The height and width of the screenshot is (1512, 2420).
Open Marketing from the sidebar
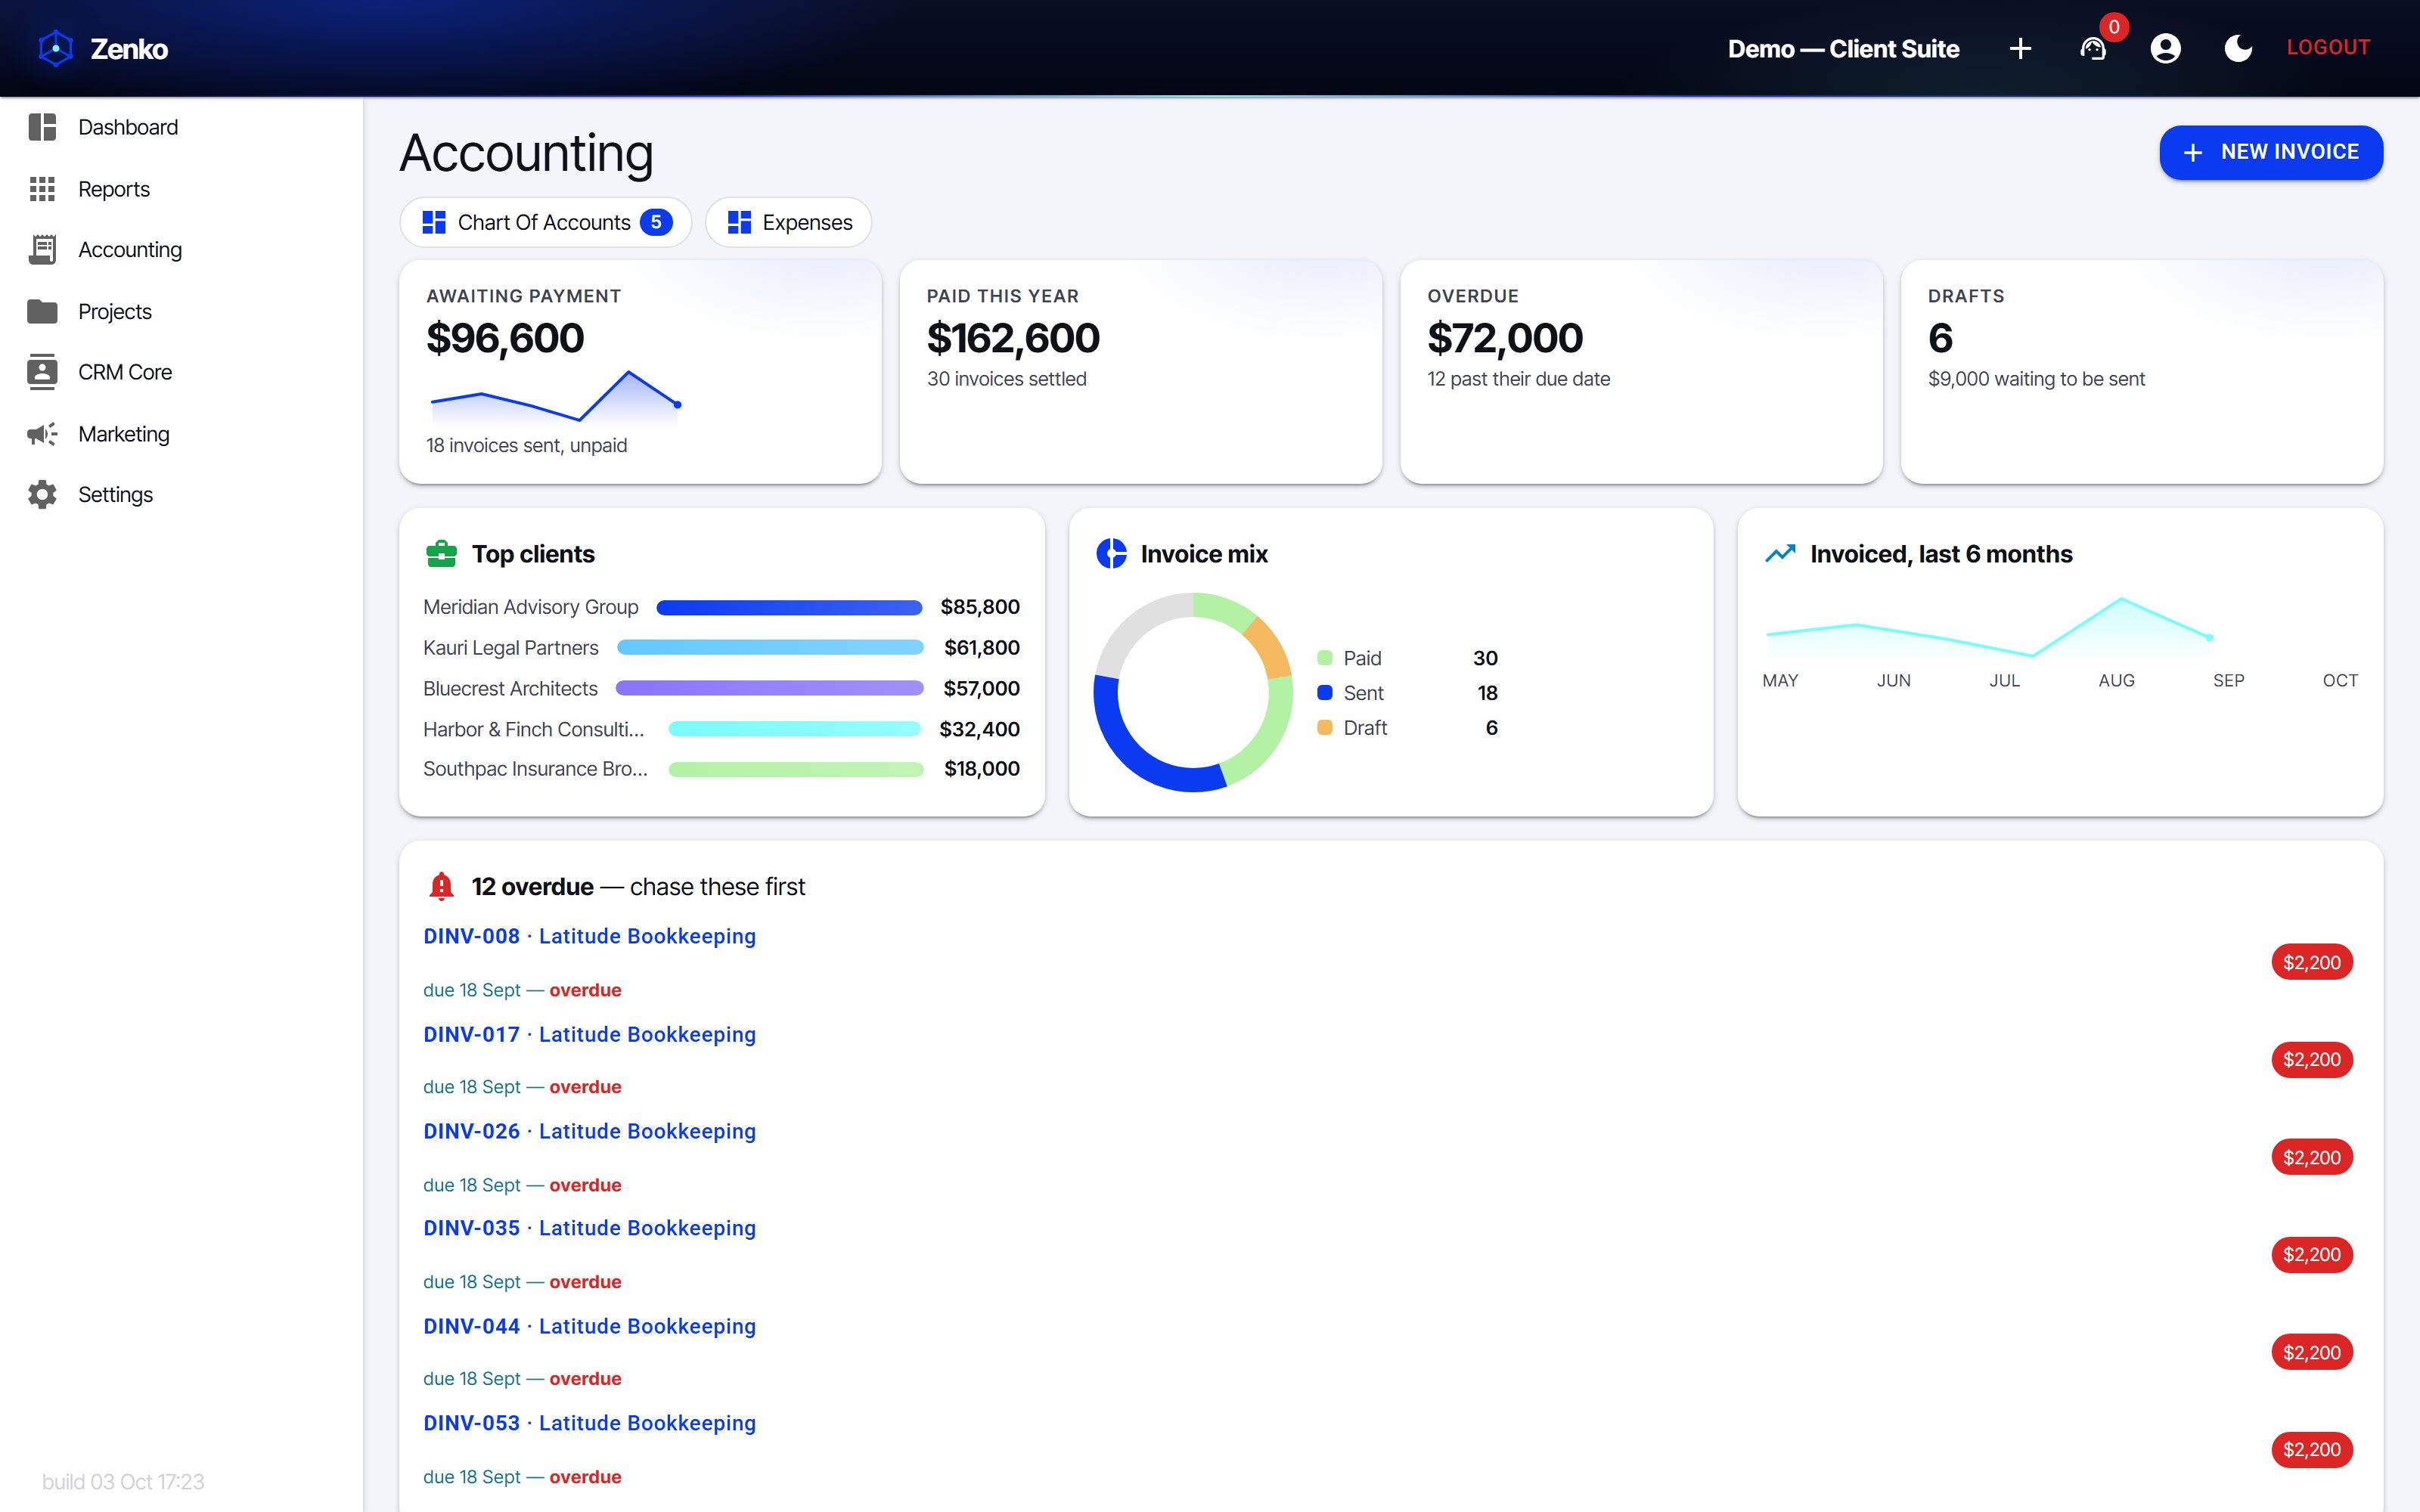181,434
